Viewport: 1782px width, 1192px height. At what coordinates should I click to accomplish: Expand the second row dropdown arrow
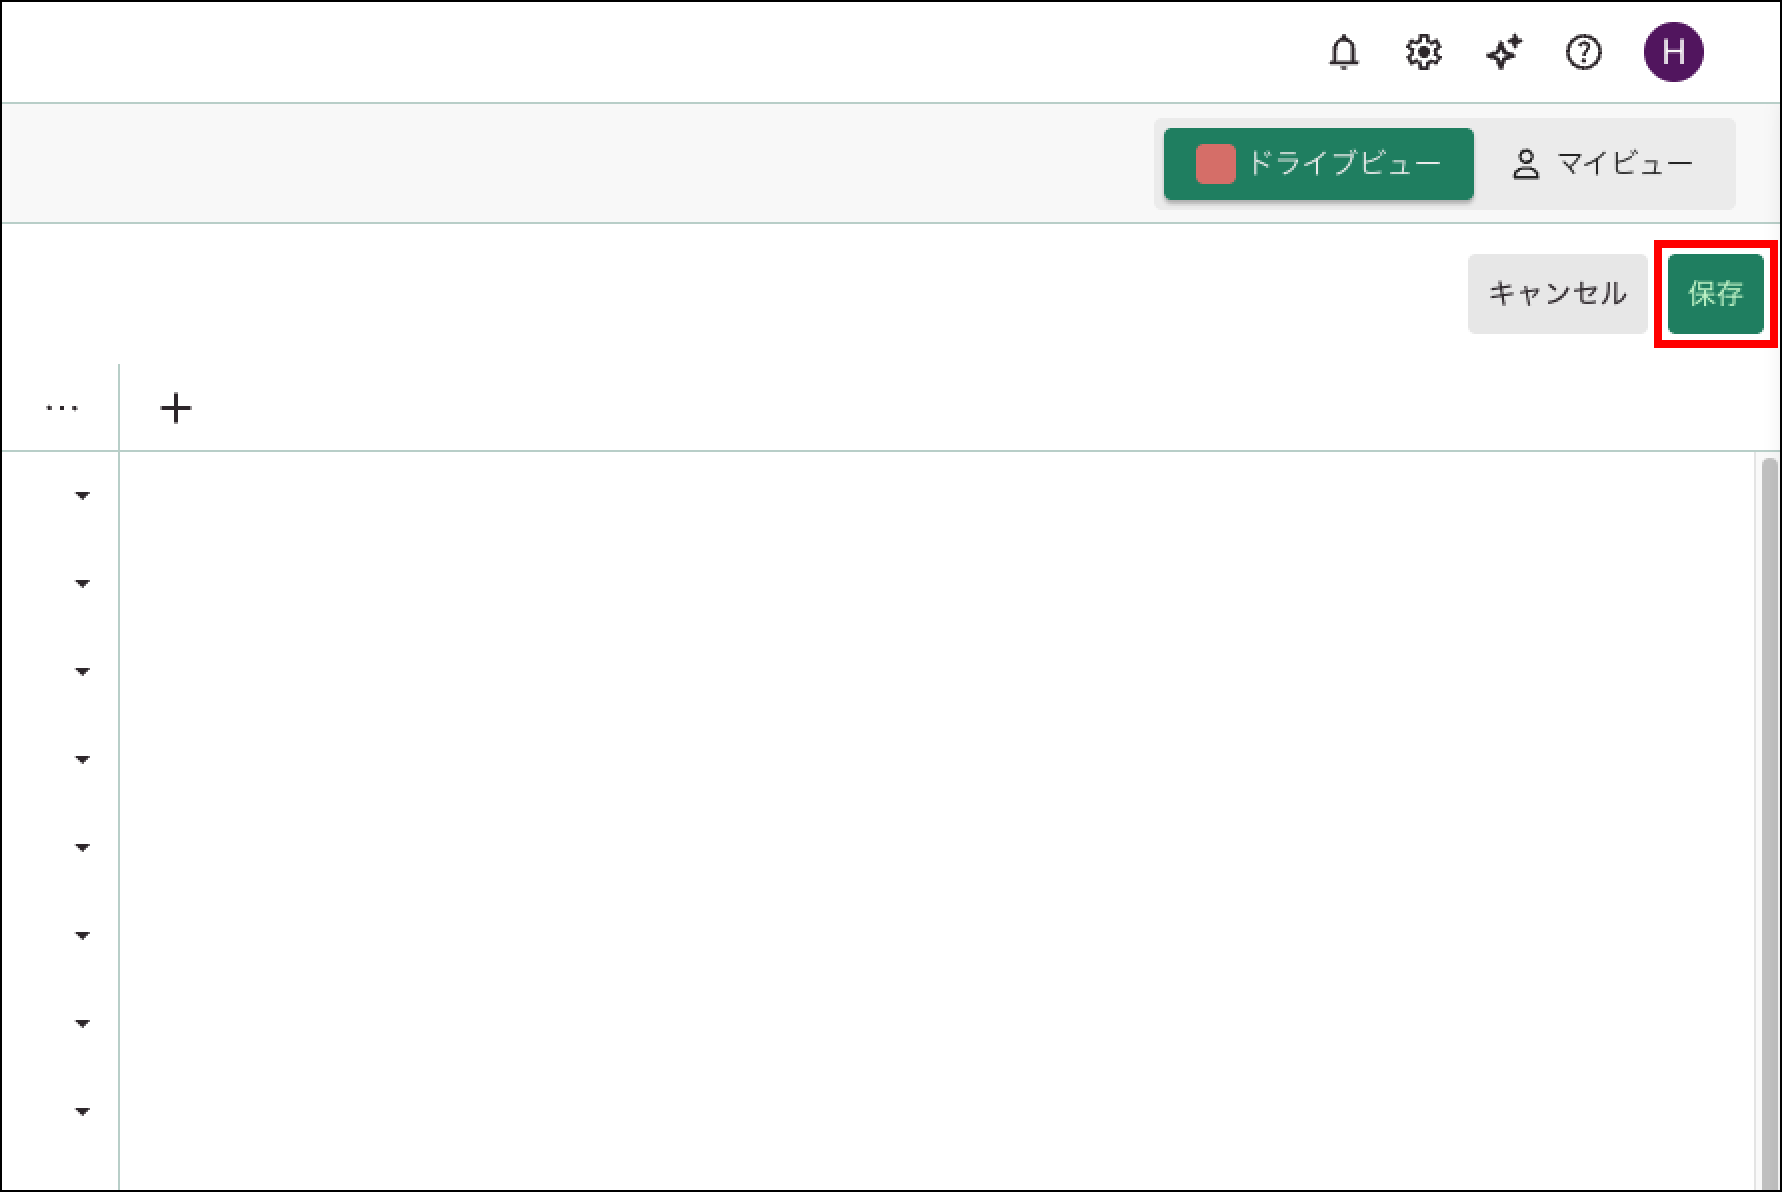[83, 583]
